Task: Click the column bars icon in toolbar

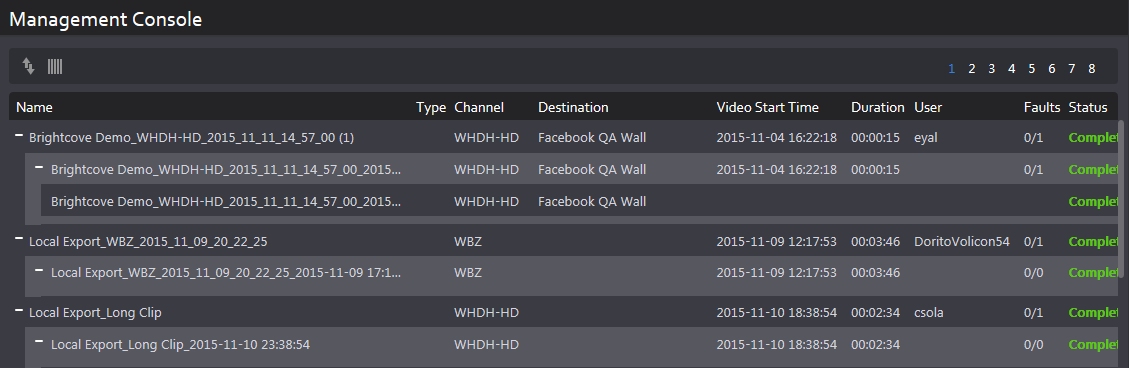Action: coord(55,67)
